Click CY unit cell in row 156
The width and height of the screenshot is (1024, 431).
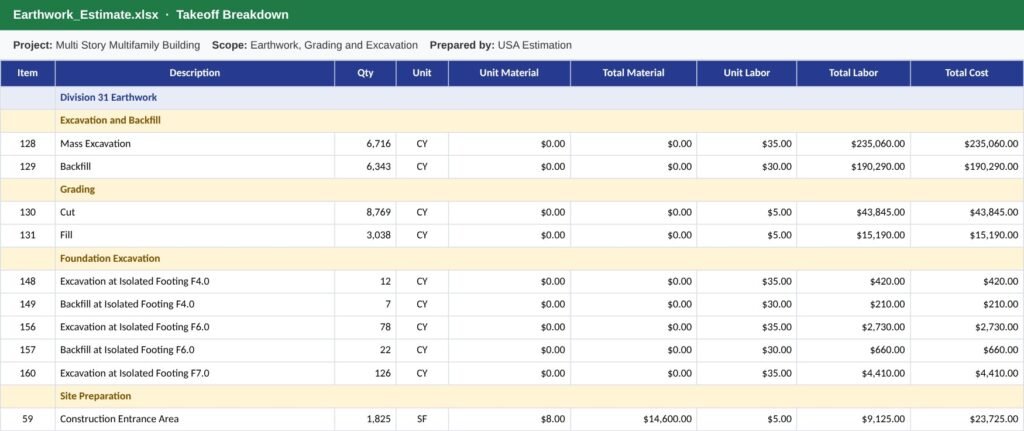[x=422, y=327]
